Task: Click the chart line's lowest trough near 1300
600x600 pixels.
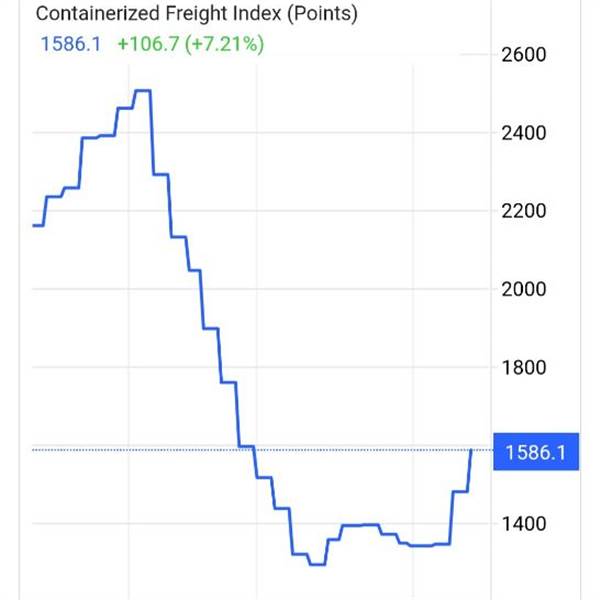Action: pos(317,564)
